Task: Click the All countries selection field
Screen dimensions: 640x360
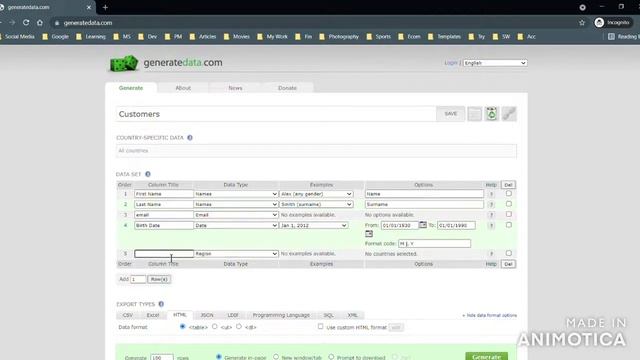Action: pos(316,151)
